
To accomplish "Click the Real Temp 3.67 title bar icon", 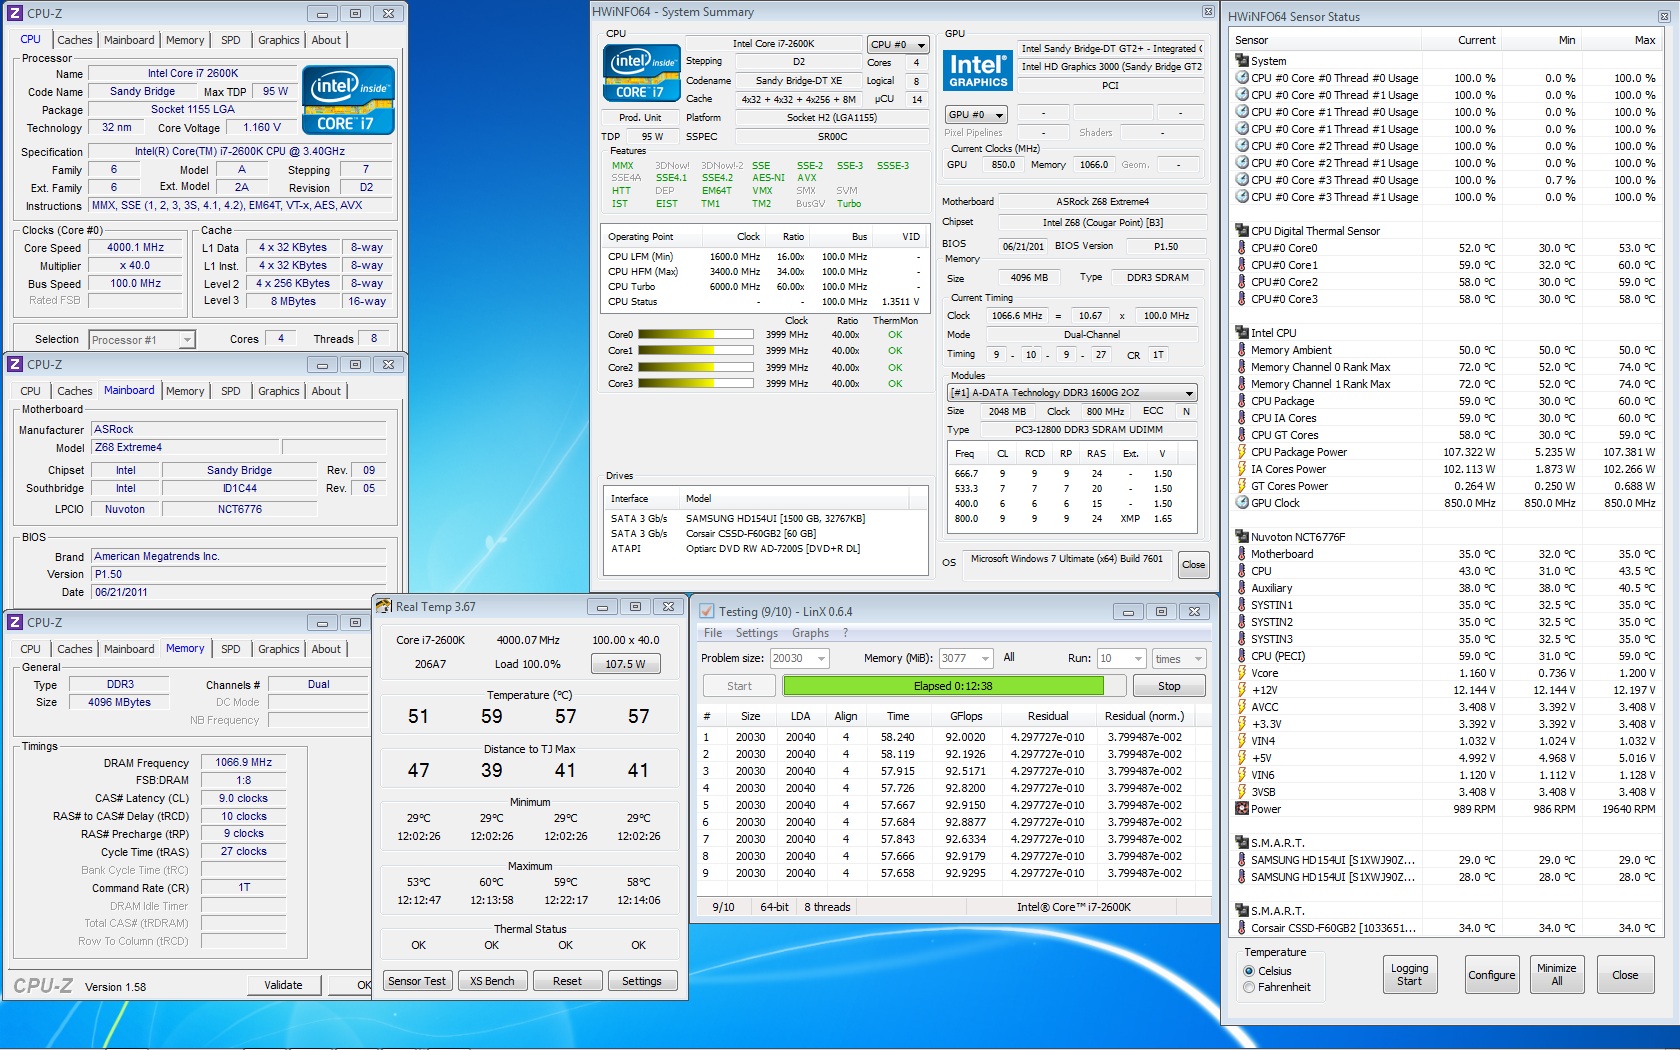I will (x=383, y=606).
